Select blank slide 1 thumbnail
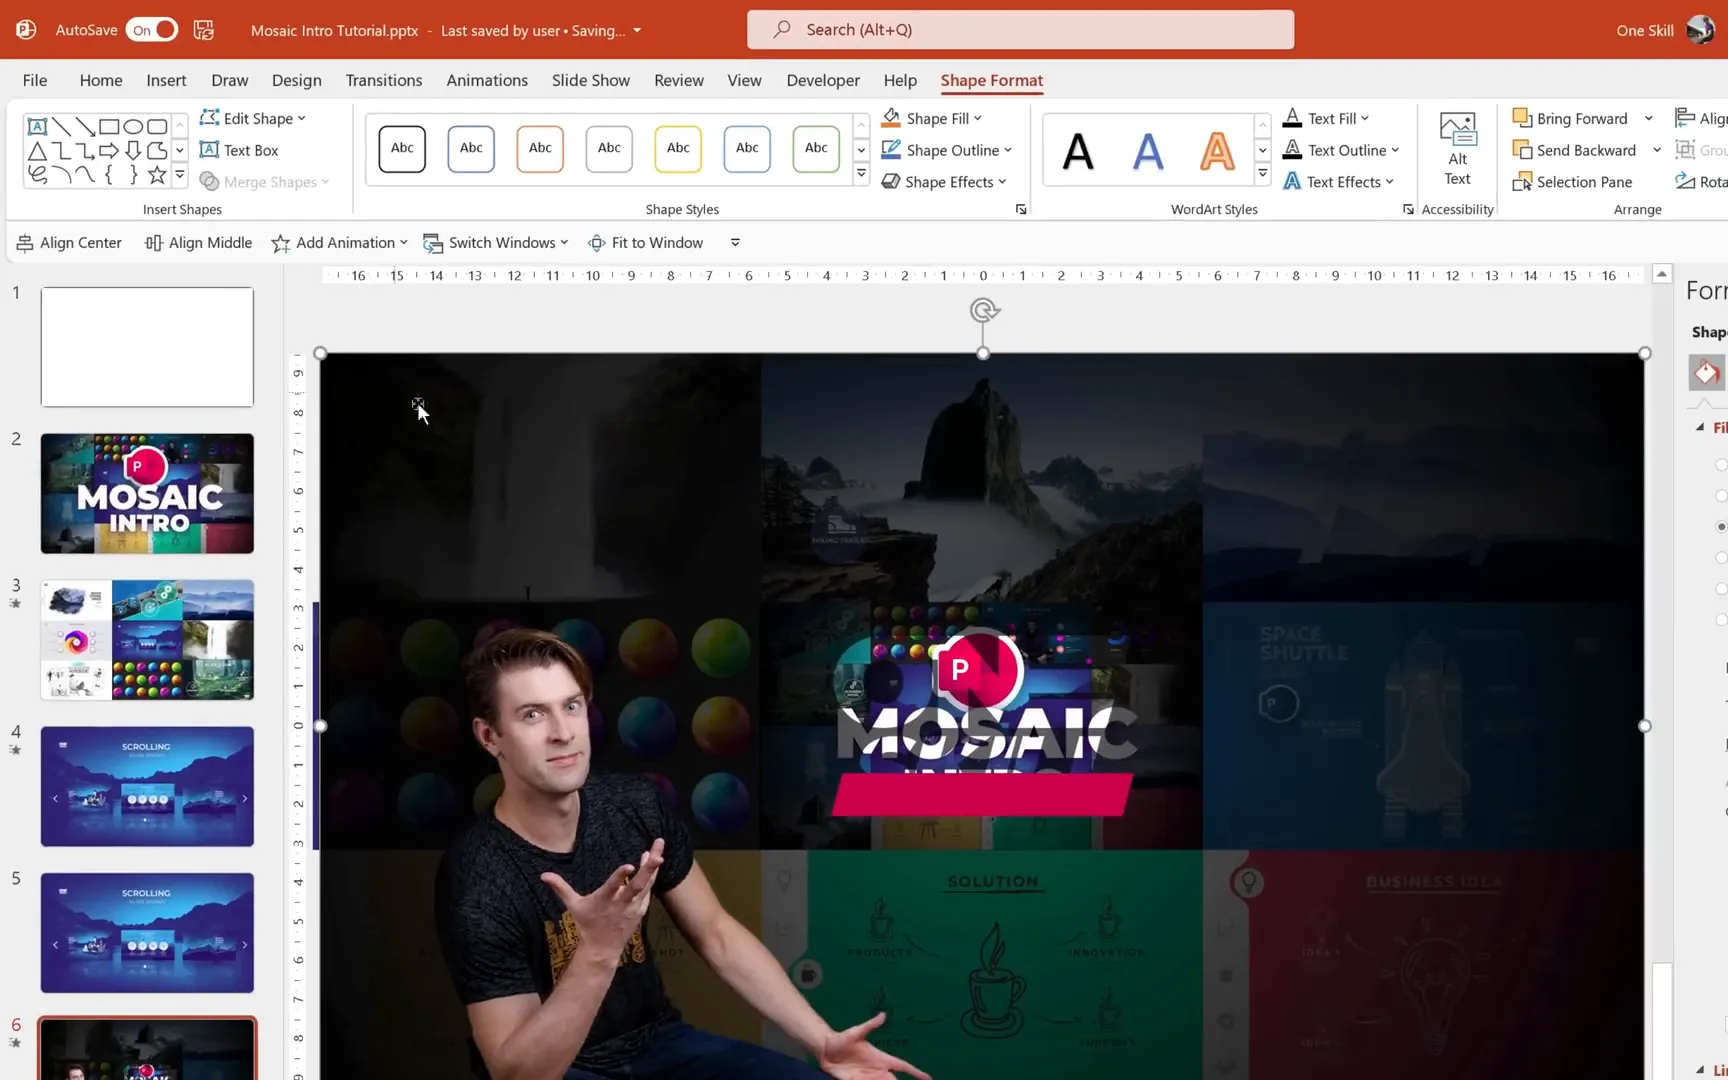Viewport: 1728px width, 1080px height. click(x=147, y=347)
